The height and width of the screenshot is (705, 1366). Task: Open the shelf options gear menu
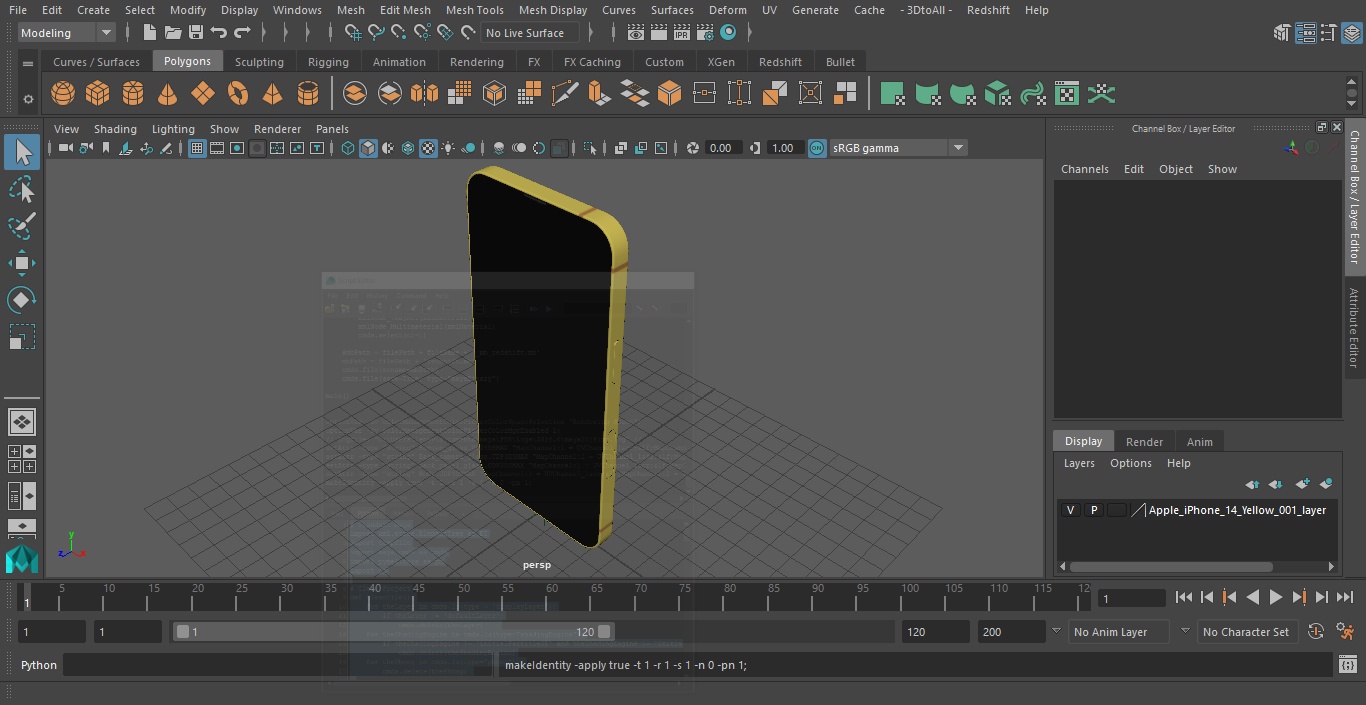click(x=28, y=98)
